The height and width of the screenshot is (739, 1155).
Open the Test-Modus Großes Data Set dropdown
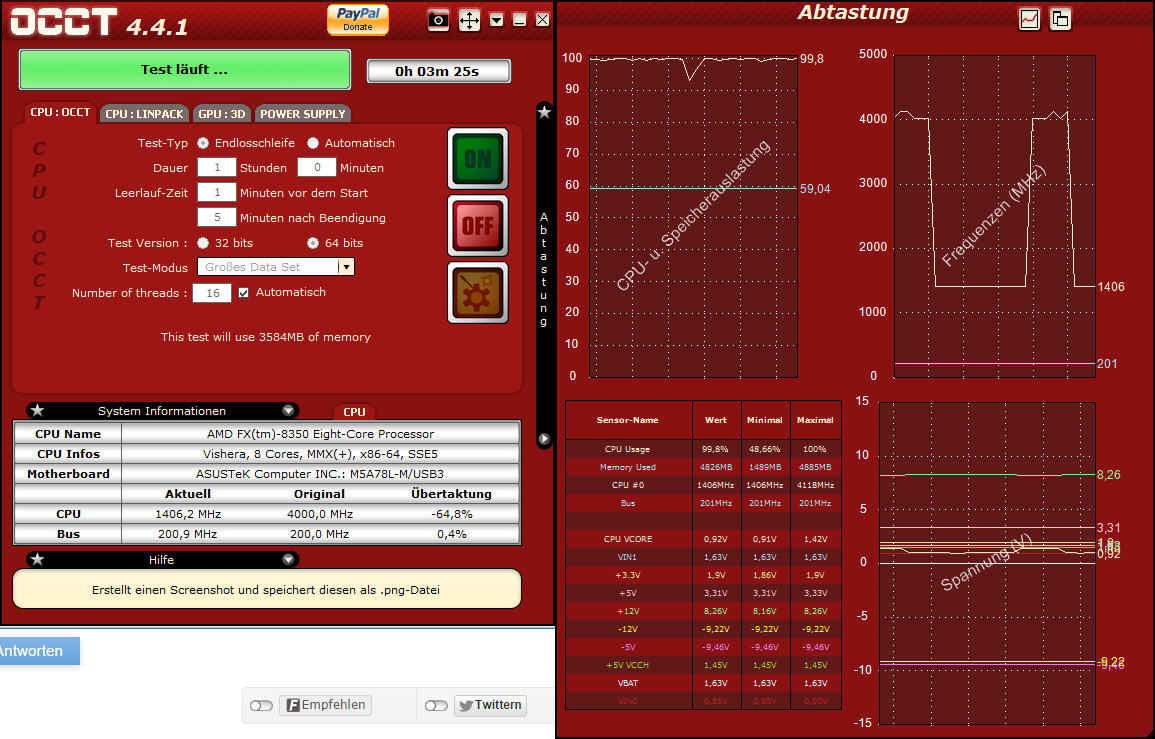[275, 267]
